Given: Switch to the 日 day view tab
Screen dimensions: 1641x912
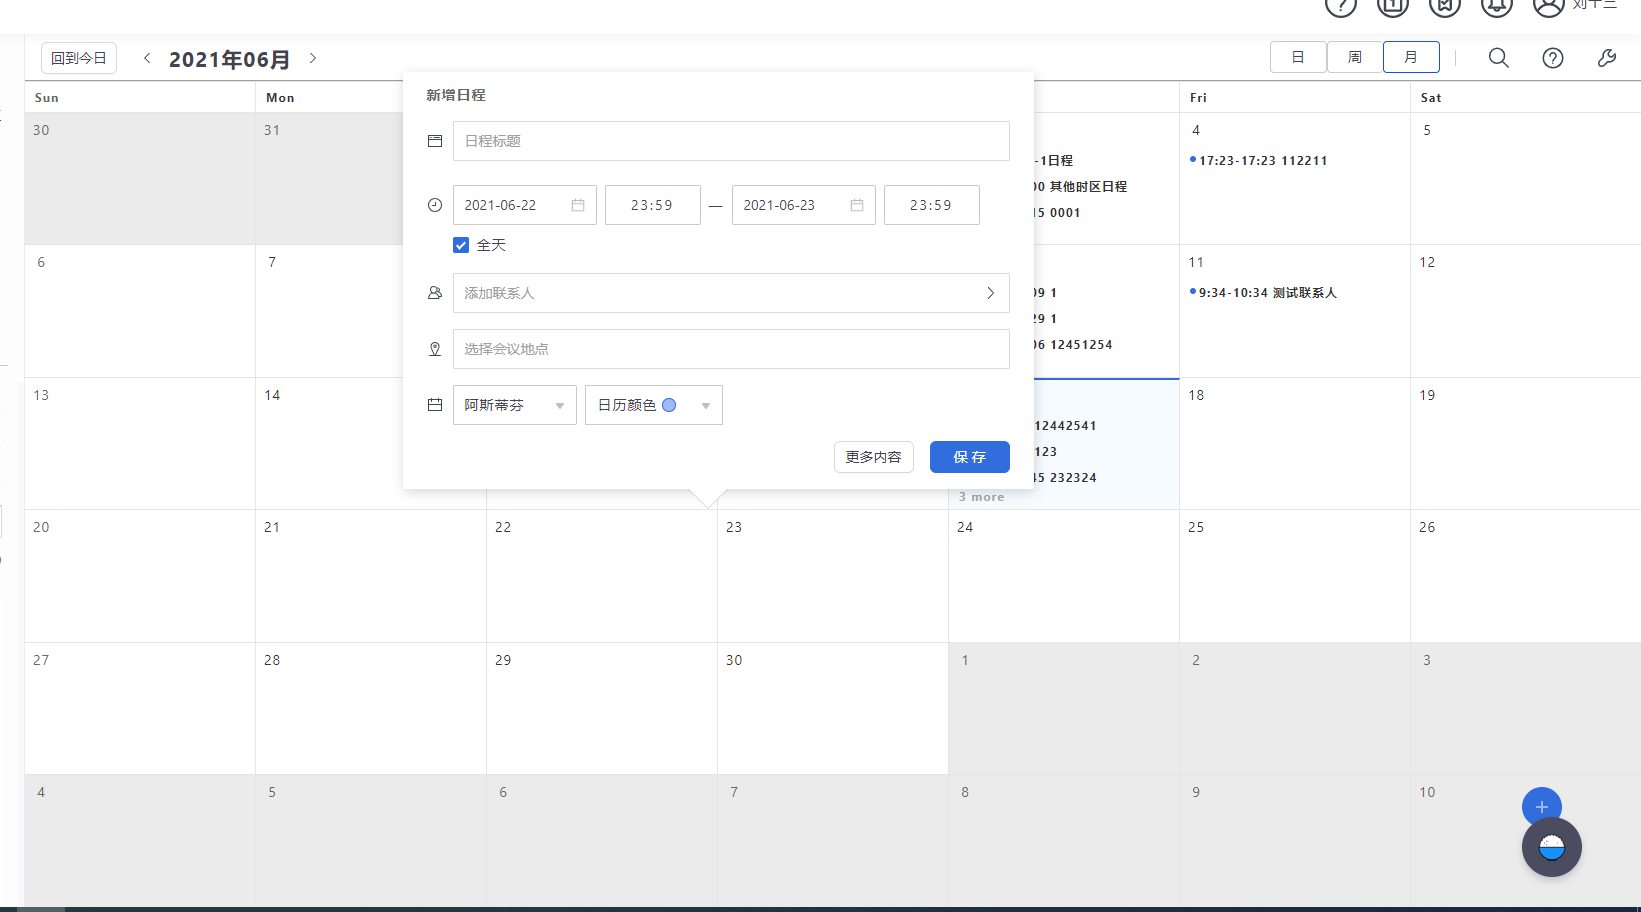Looking at the screenshot, I should [x=1297, y=57].
